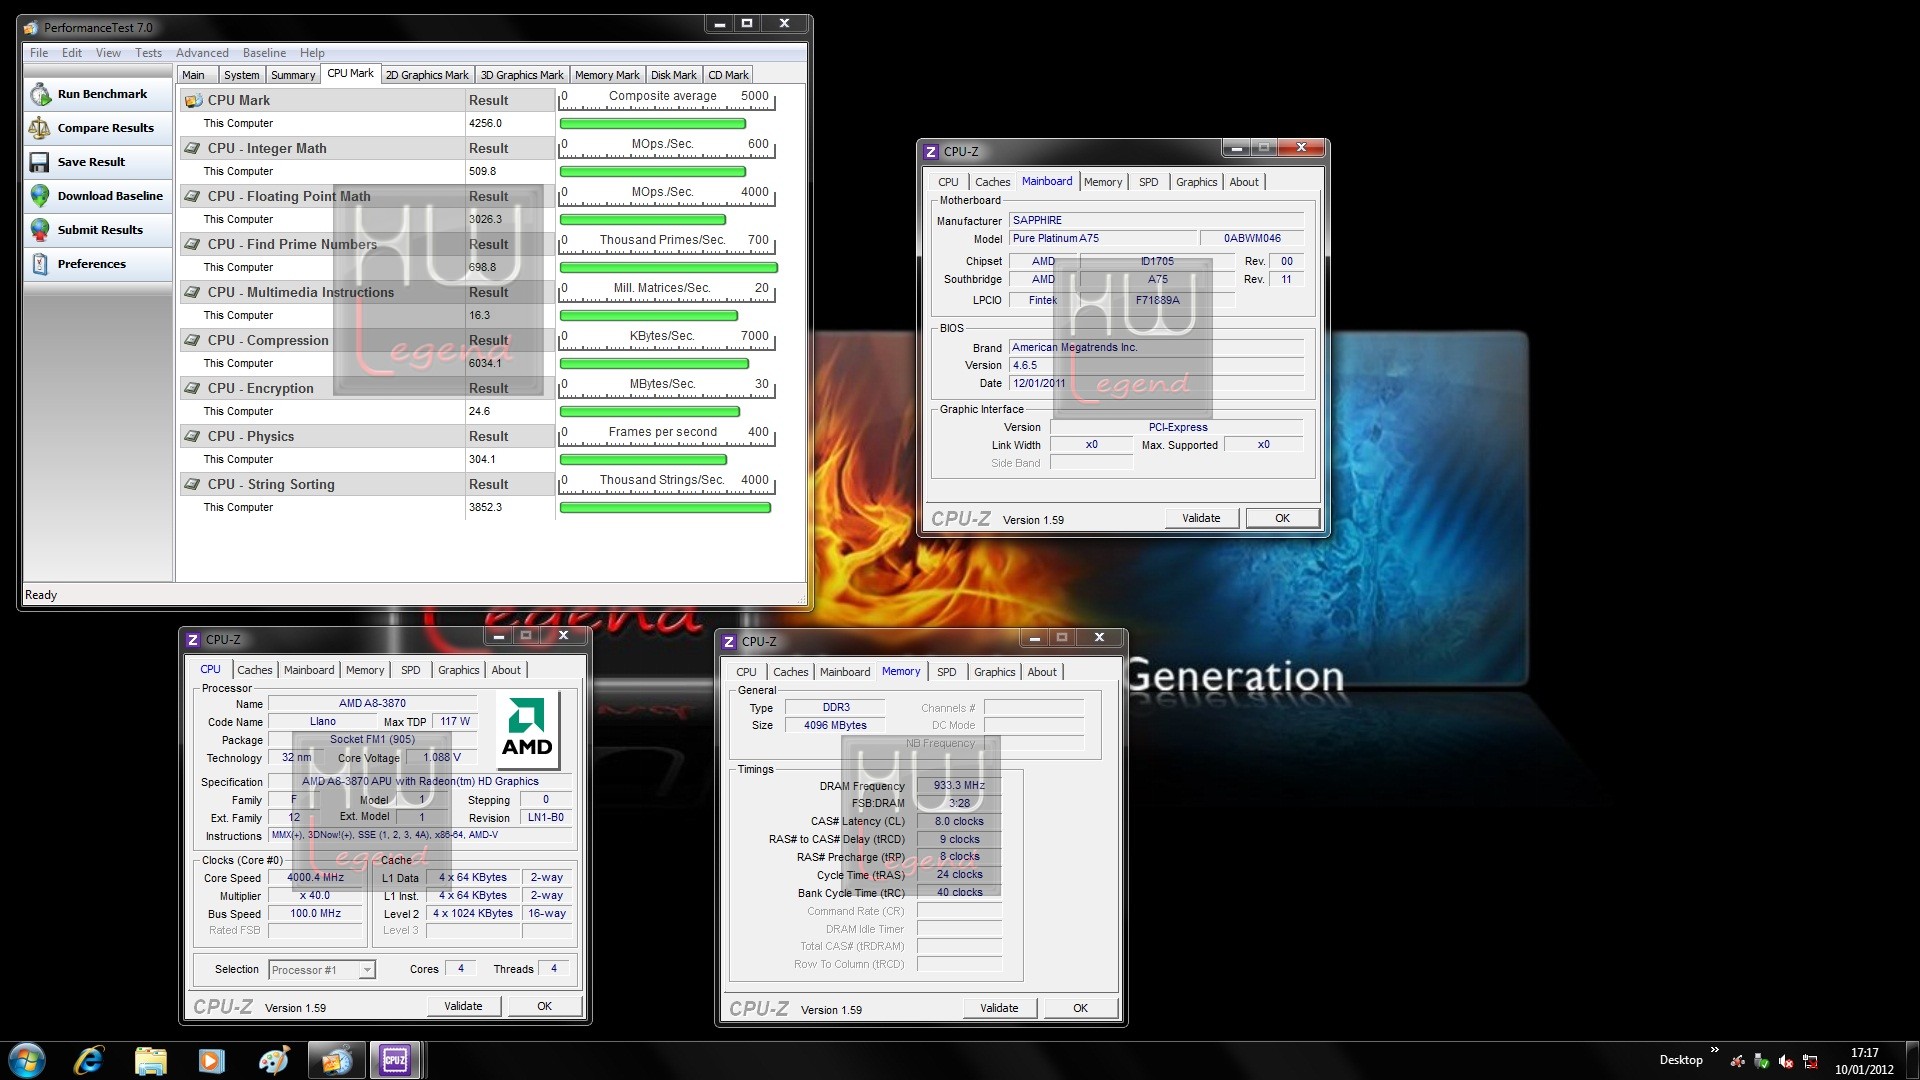Open the File menu in PerformanceTest
1920x1080 pixels.
39,53
